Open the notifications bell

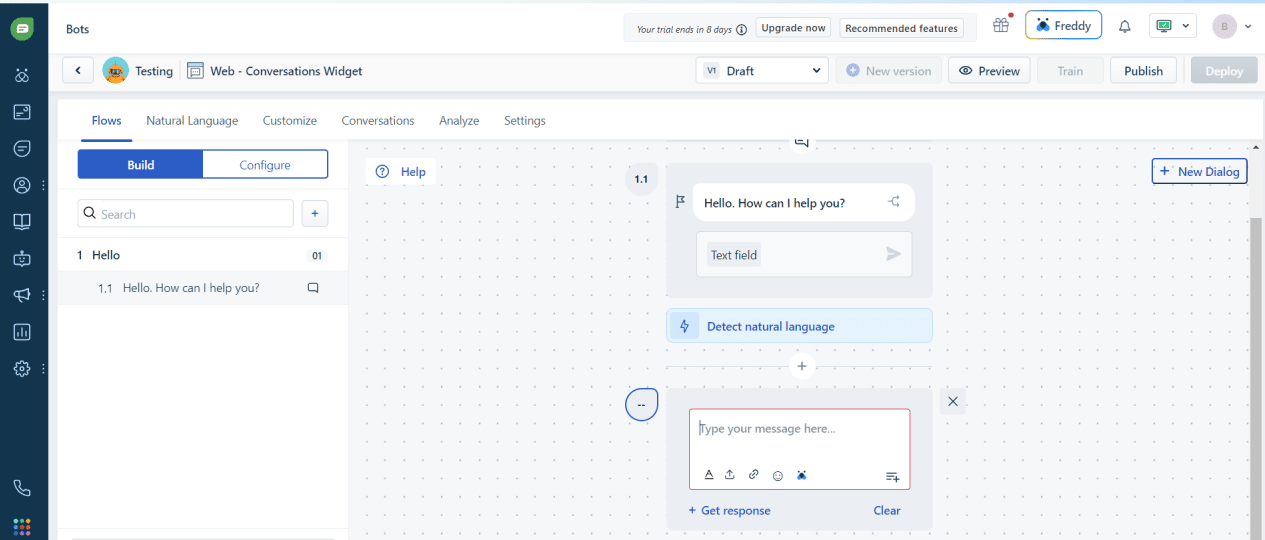(1125, 27)
